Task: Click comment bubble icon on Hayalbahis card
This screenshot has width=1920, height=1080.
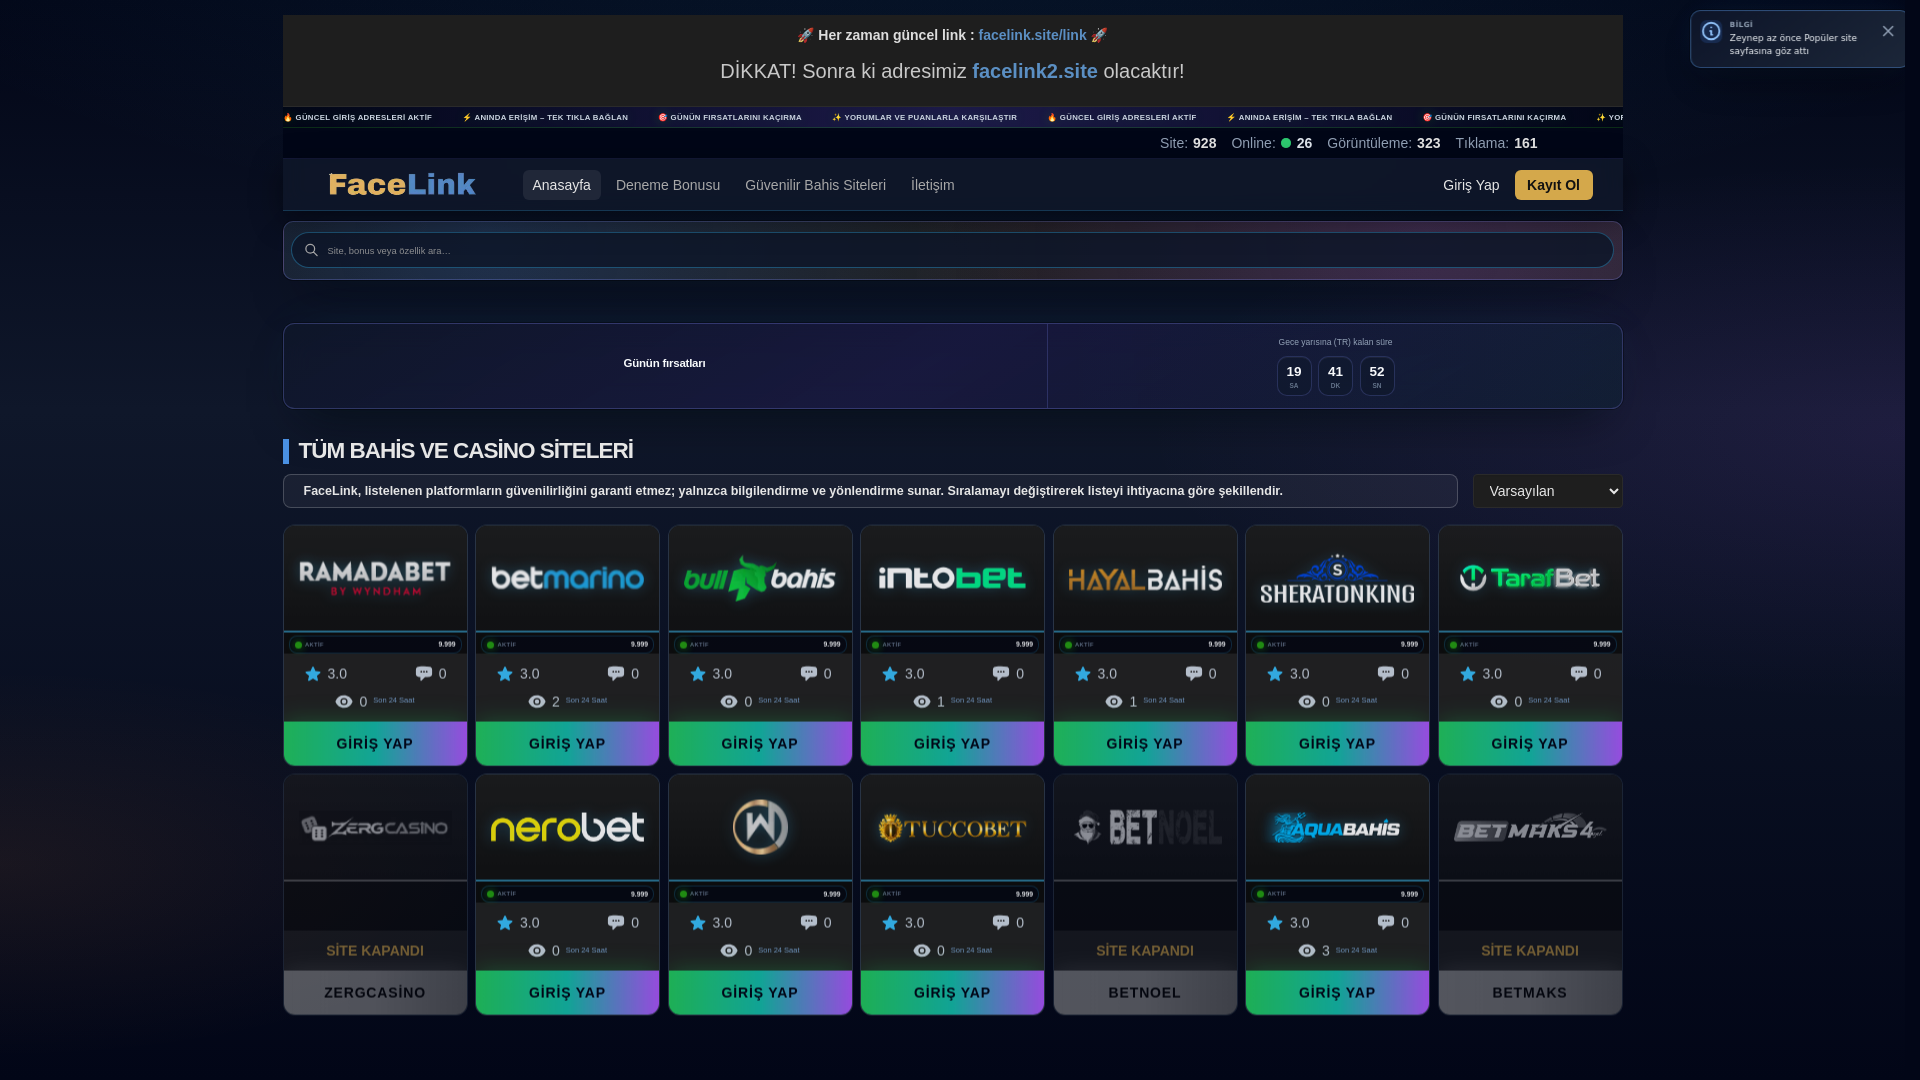Action: [1194, 673]
